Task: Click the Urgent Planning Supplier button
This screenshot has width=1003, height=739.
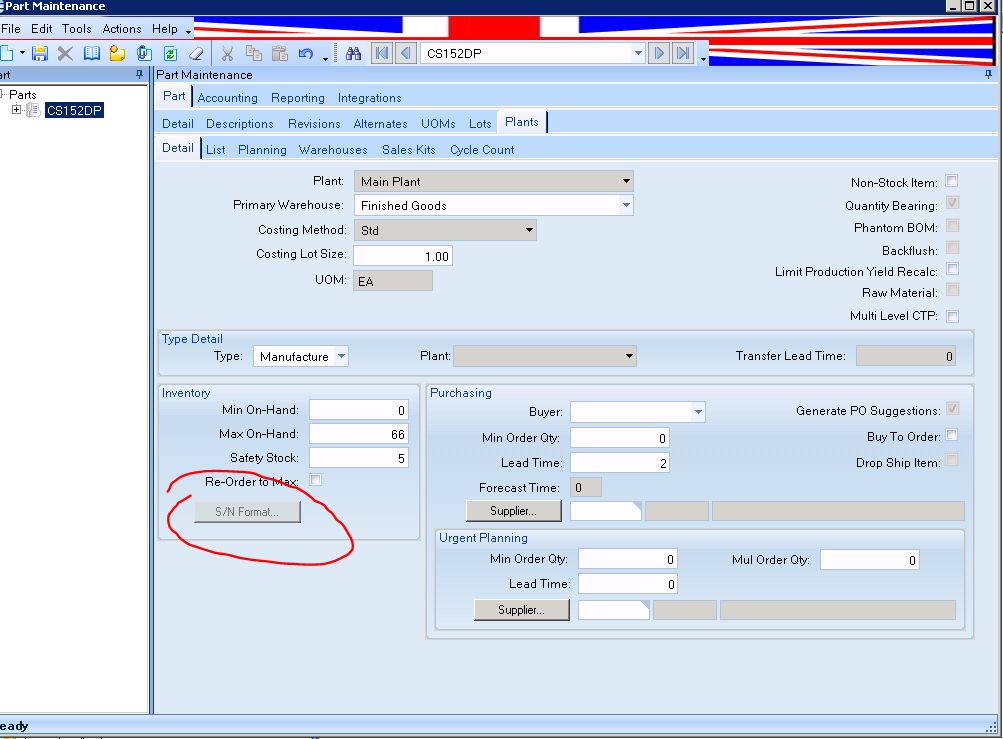Action: pos(521,609)
